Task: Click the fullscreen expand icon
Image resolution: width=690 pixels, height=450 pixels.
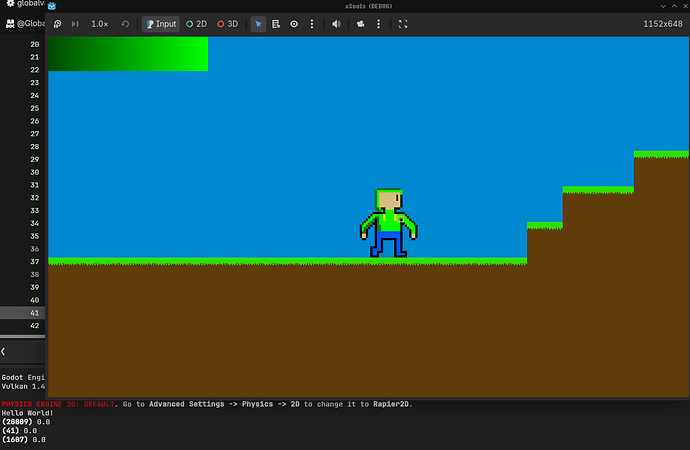Action: (x=403, y=24)
